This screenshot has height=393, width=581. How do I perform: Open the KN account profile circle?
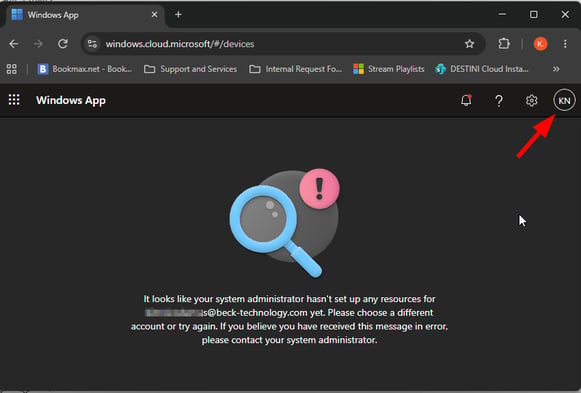pos(564,100)
